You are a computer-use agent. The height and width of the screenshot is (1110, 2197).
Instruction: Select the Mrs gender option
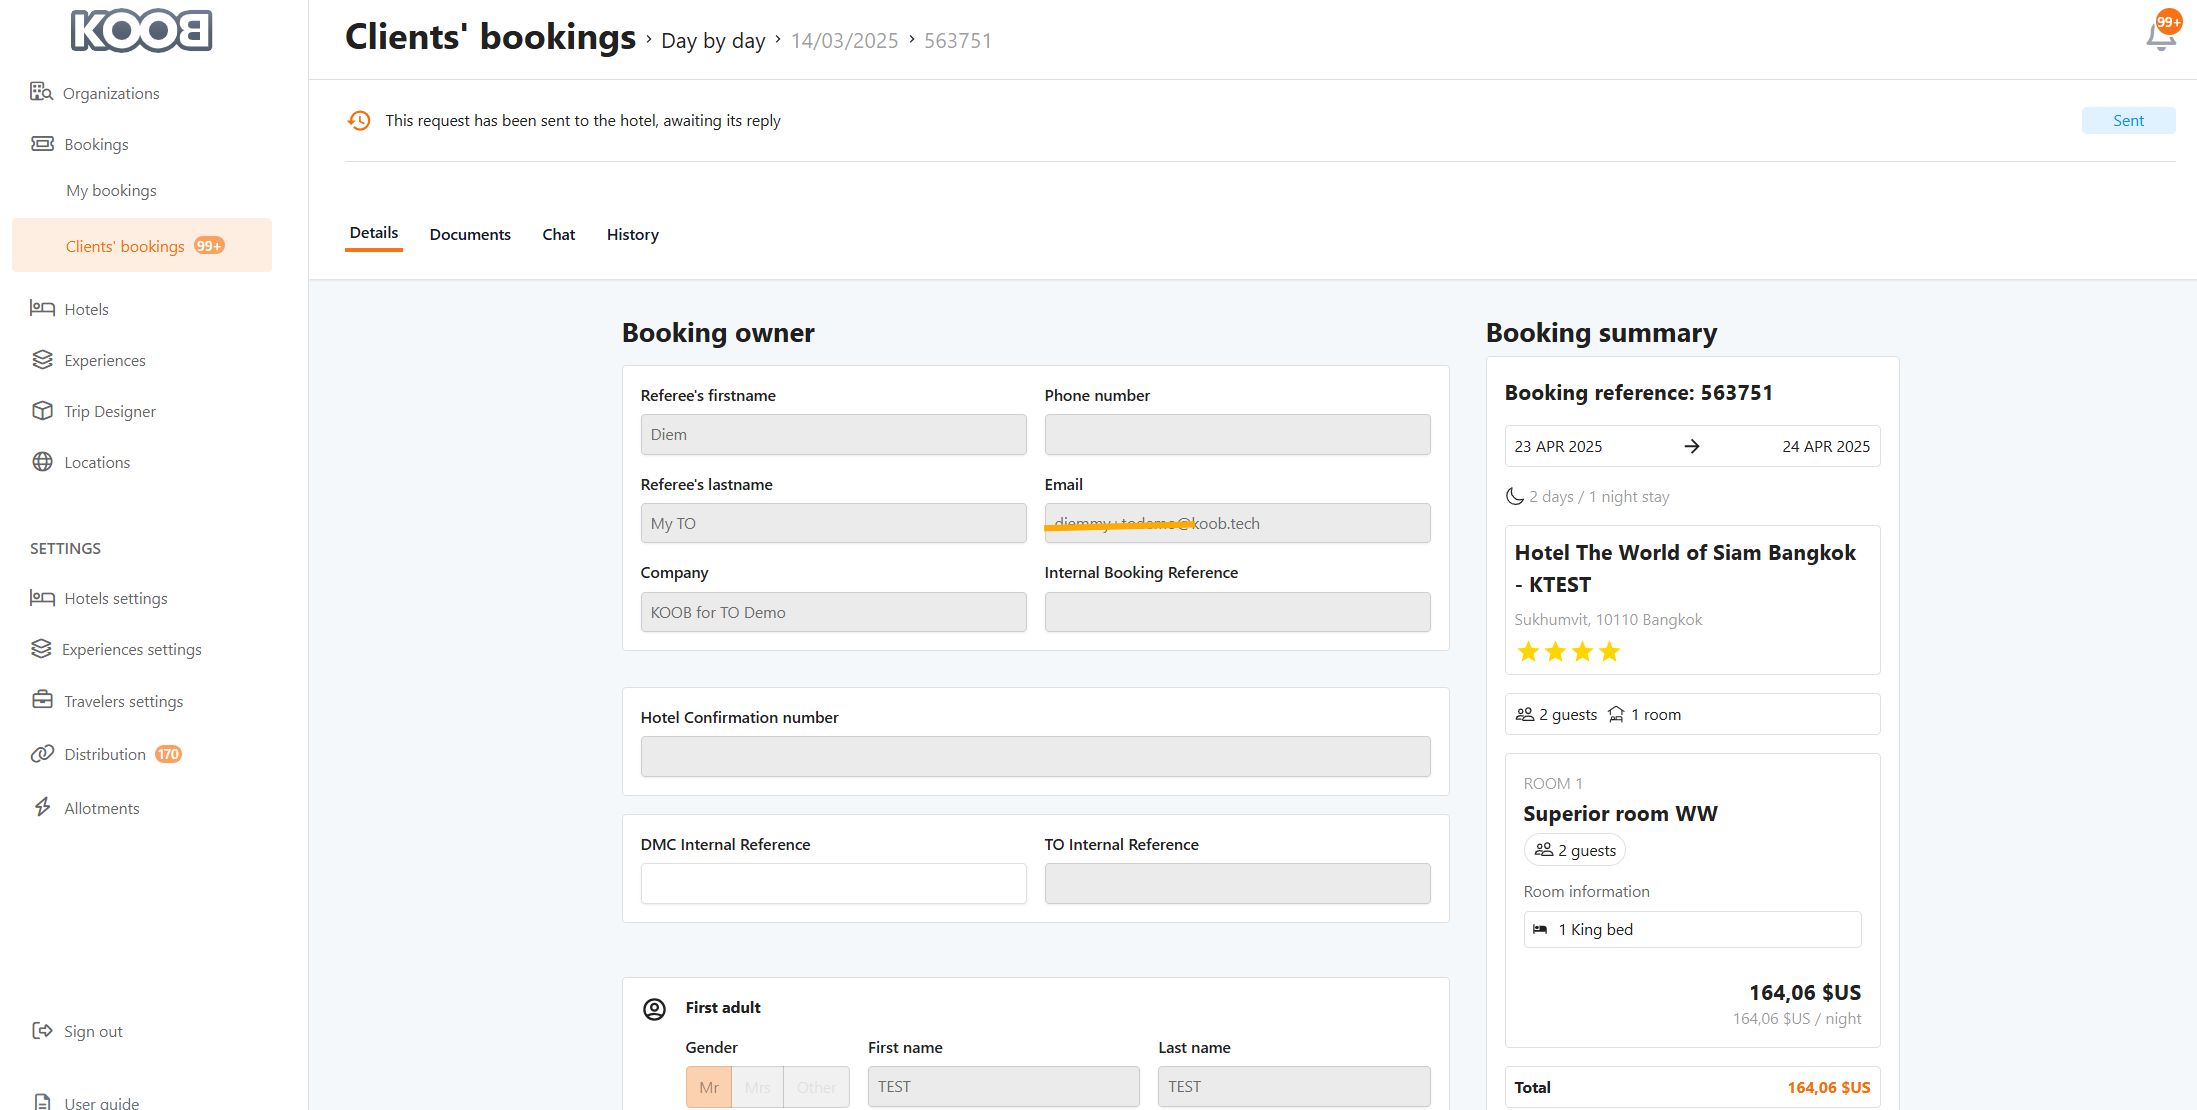point(757,1087)
